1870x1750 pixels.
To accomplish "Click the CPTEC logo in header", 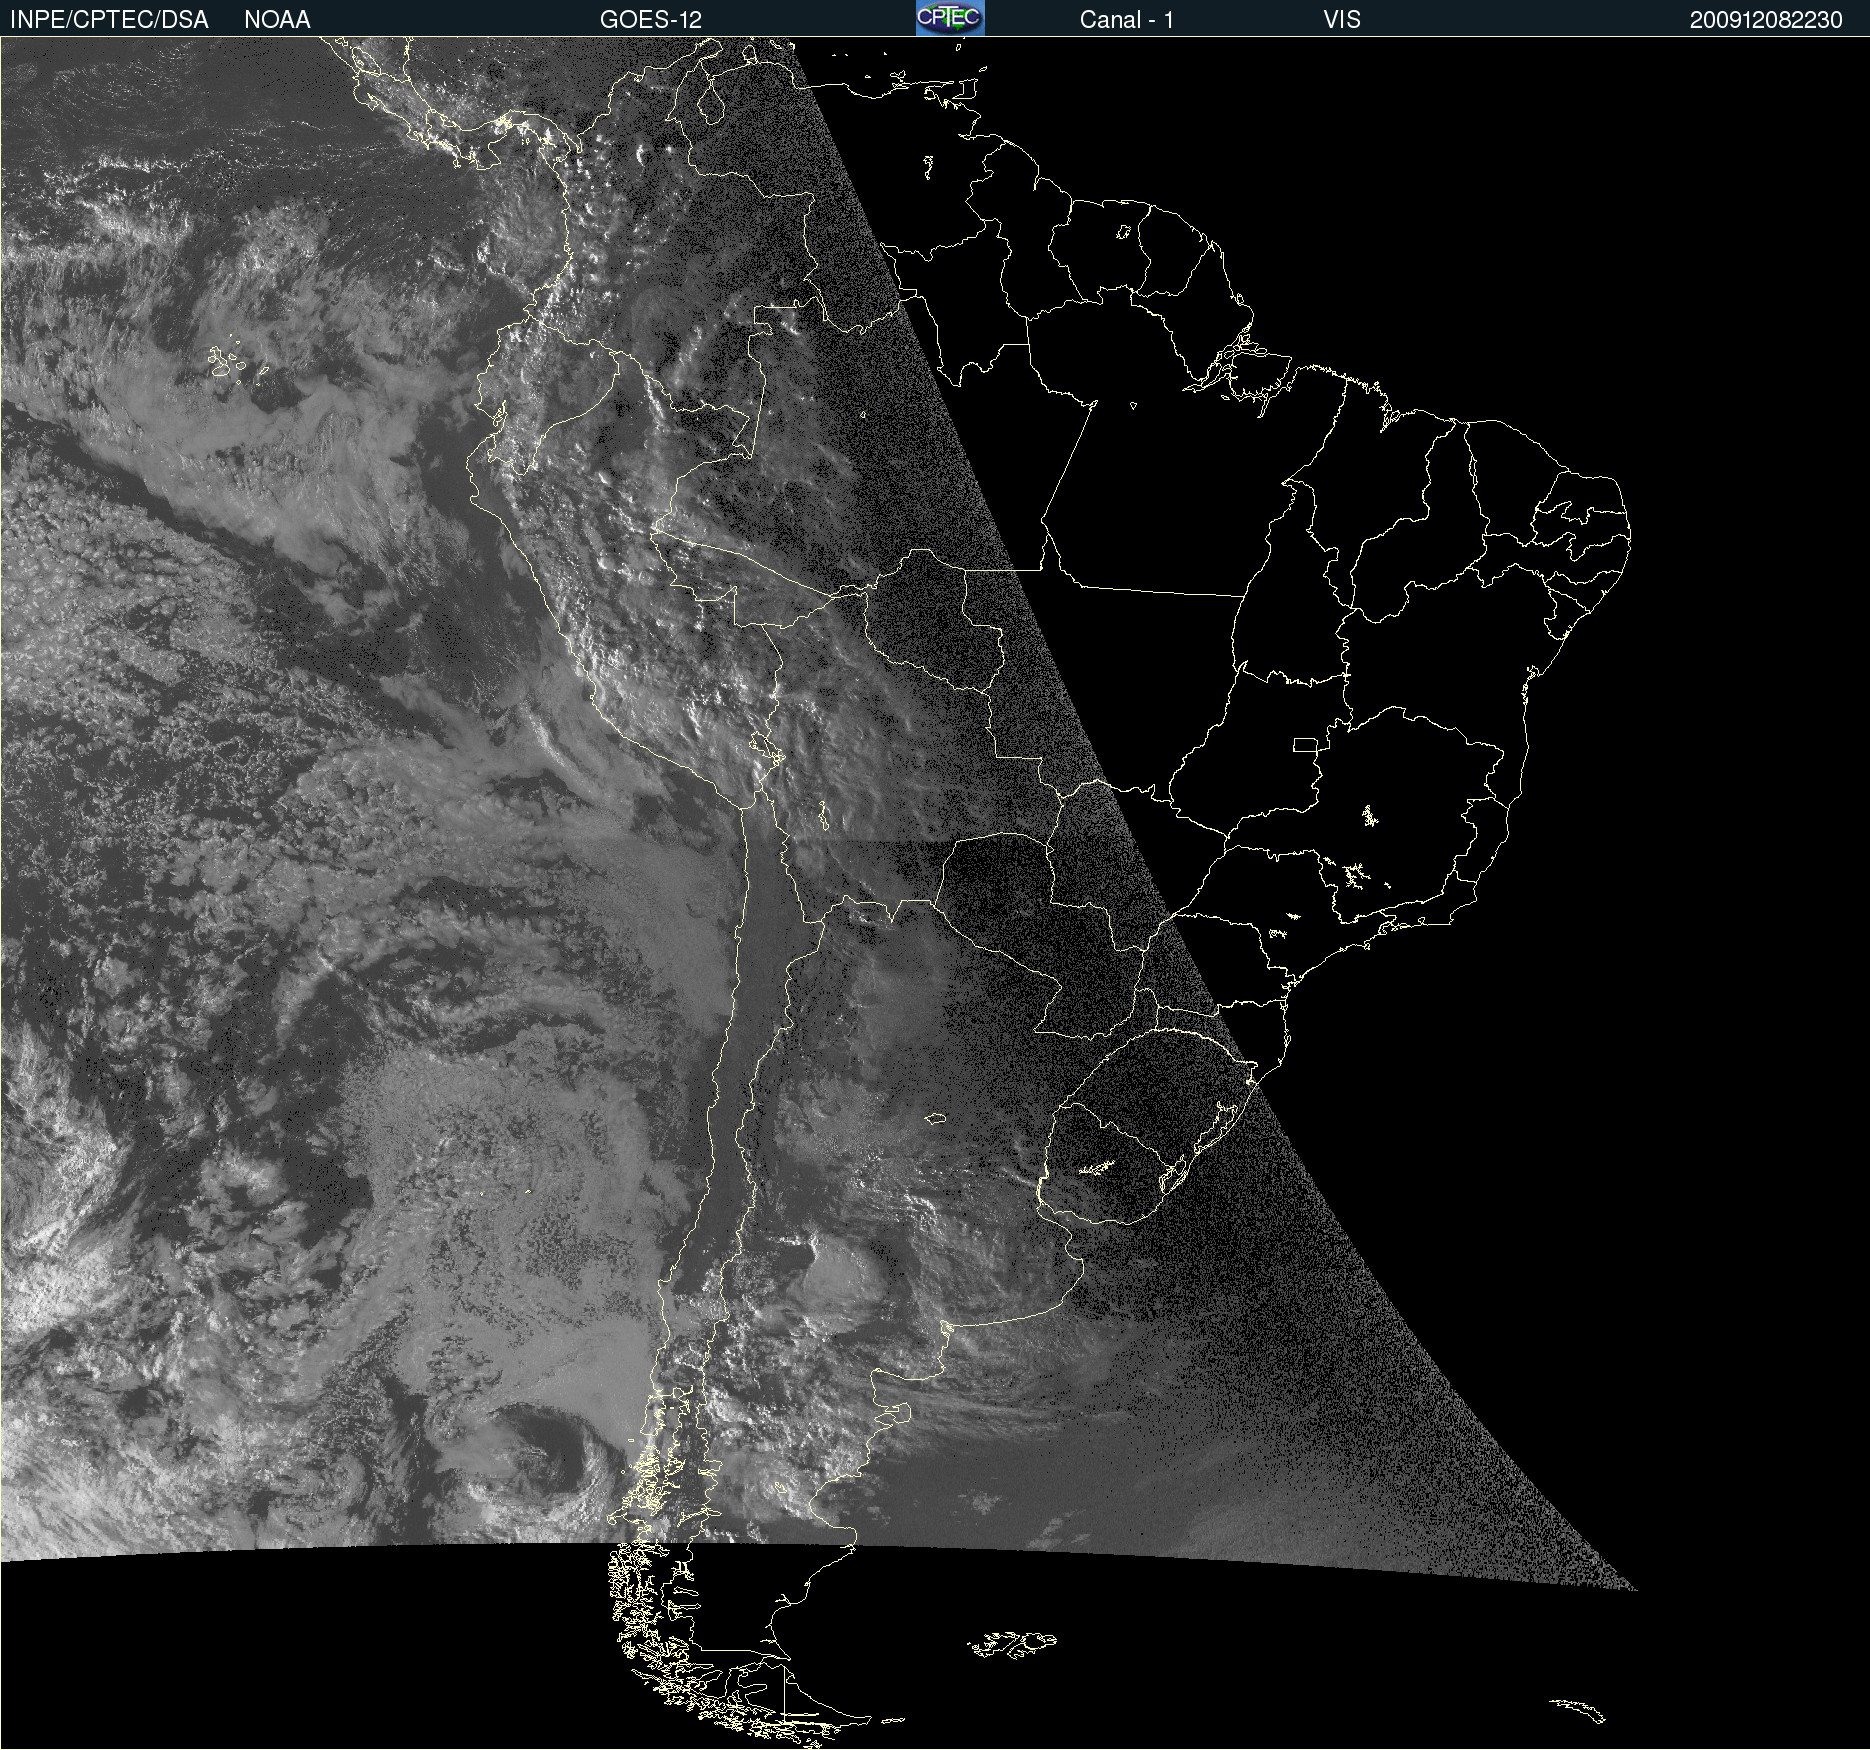I will click(950, 18).
